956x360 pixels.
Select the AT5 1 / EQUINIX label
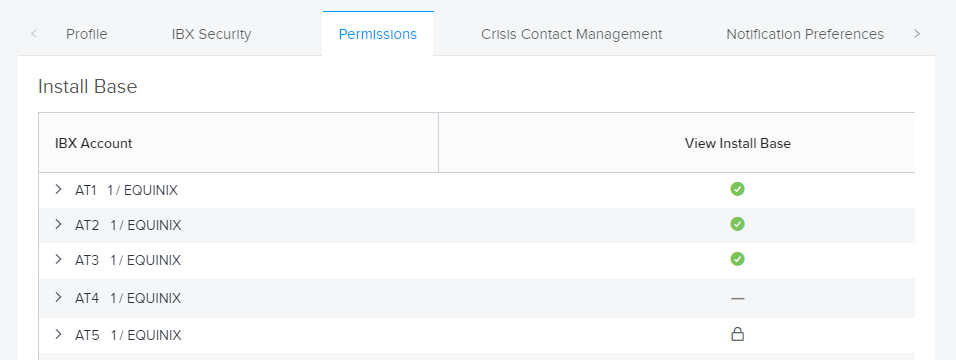pyautogui.click(x=128, y=335)
